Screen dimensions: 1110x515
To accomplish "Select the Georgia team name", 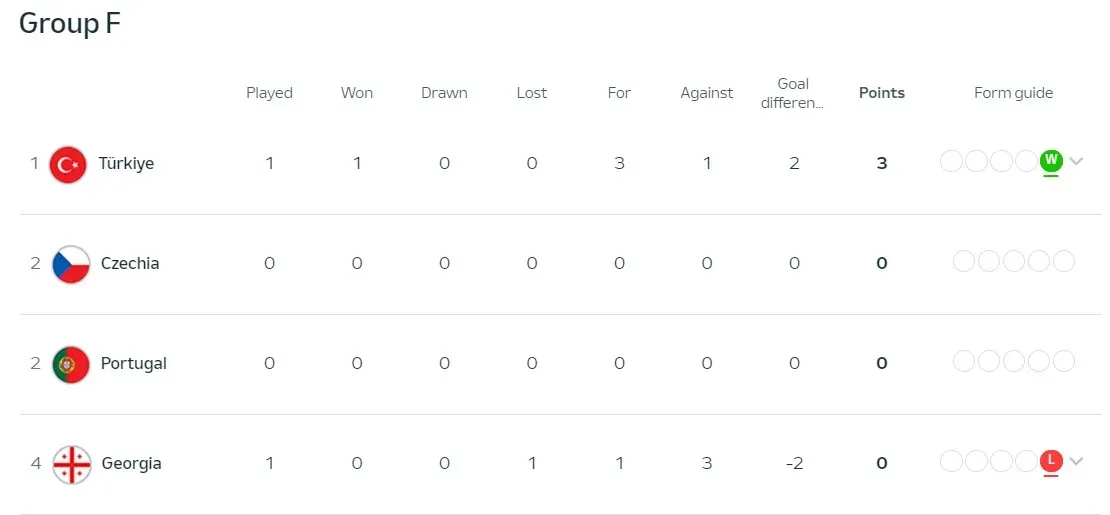I will (131, 463).
